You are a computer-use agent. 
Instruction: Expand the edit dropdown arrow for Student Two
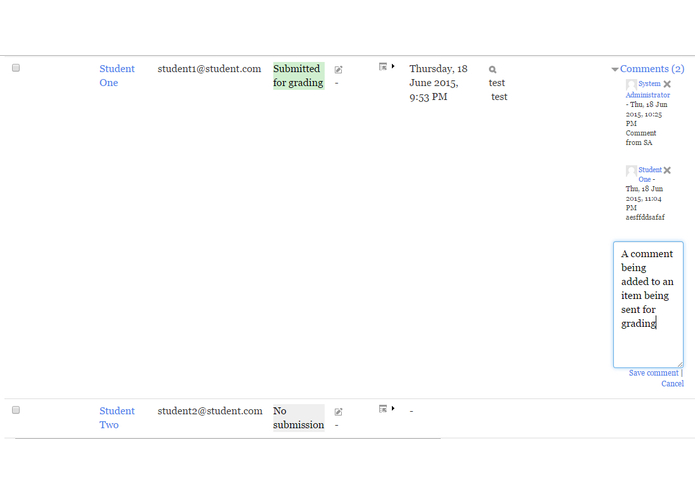click(393, 408)
